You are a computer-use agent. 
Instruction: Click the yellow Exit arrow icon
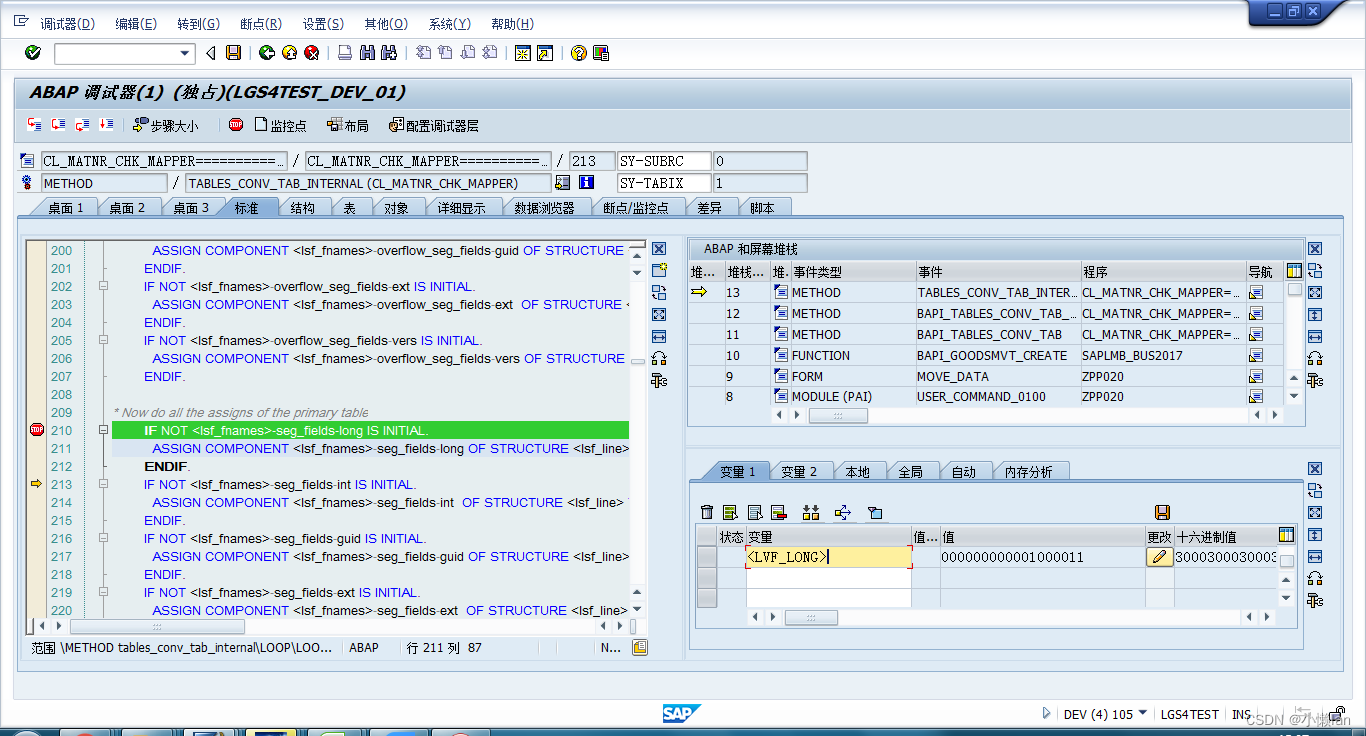pyautogui.click(x=289, y=53)
